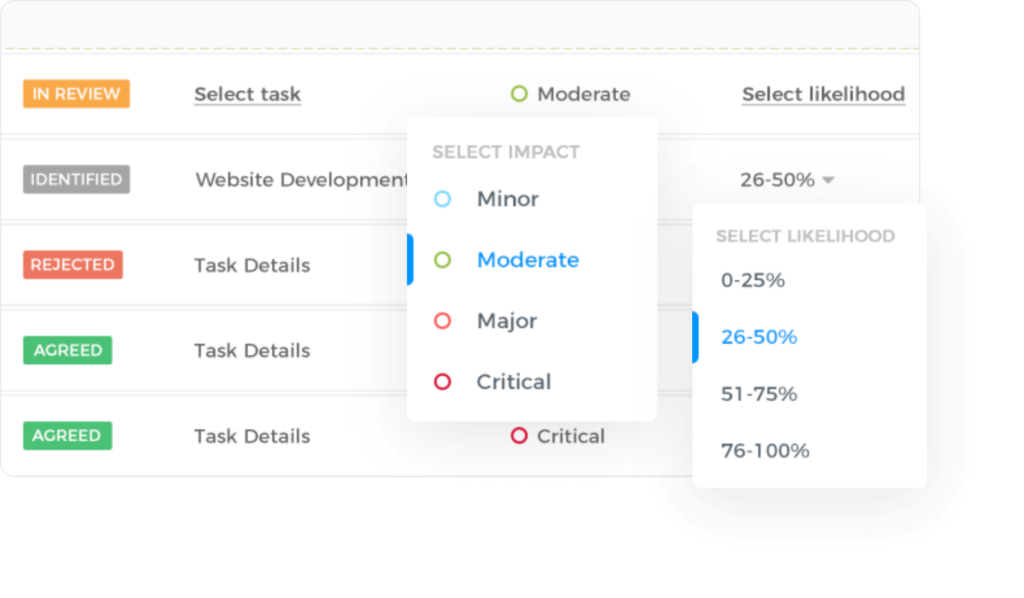Choose 76-100% in the Select Likelihood menu
Viewport: 1024px width, 598px height.
[x=763, y=450]
